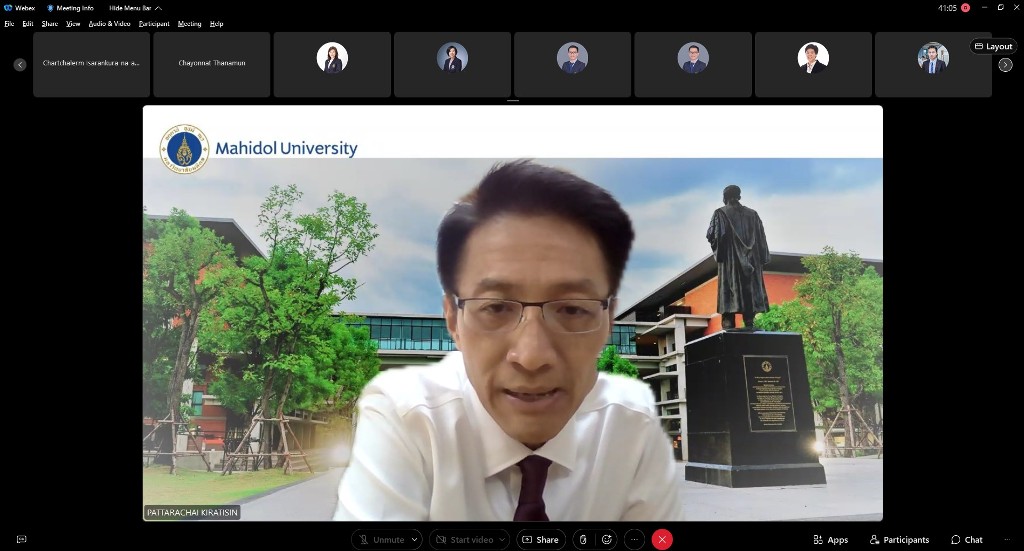The height and width of the screenshot is (551, 1024).
Task: Open the Apps panel
Action: (830, 540)
